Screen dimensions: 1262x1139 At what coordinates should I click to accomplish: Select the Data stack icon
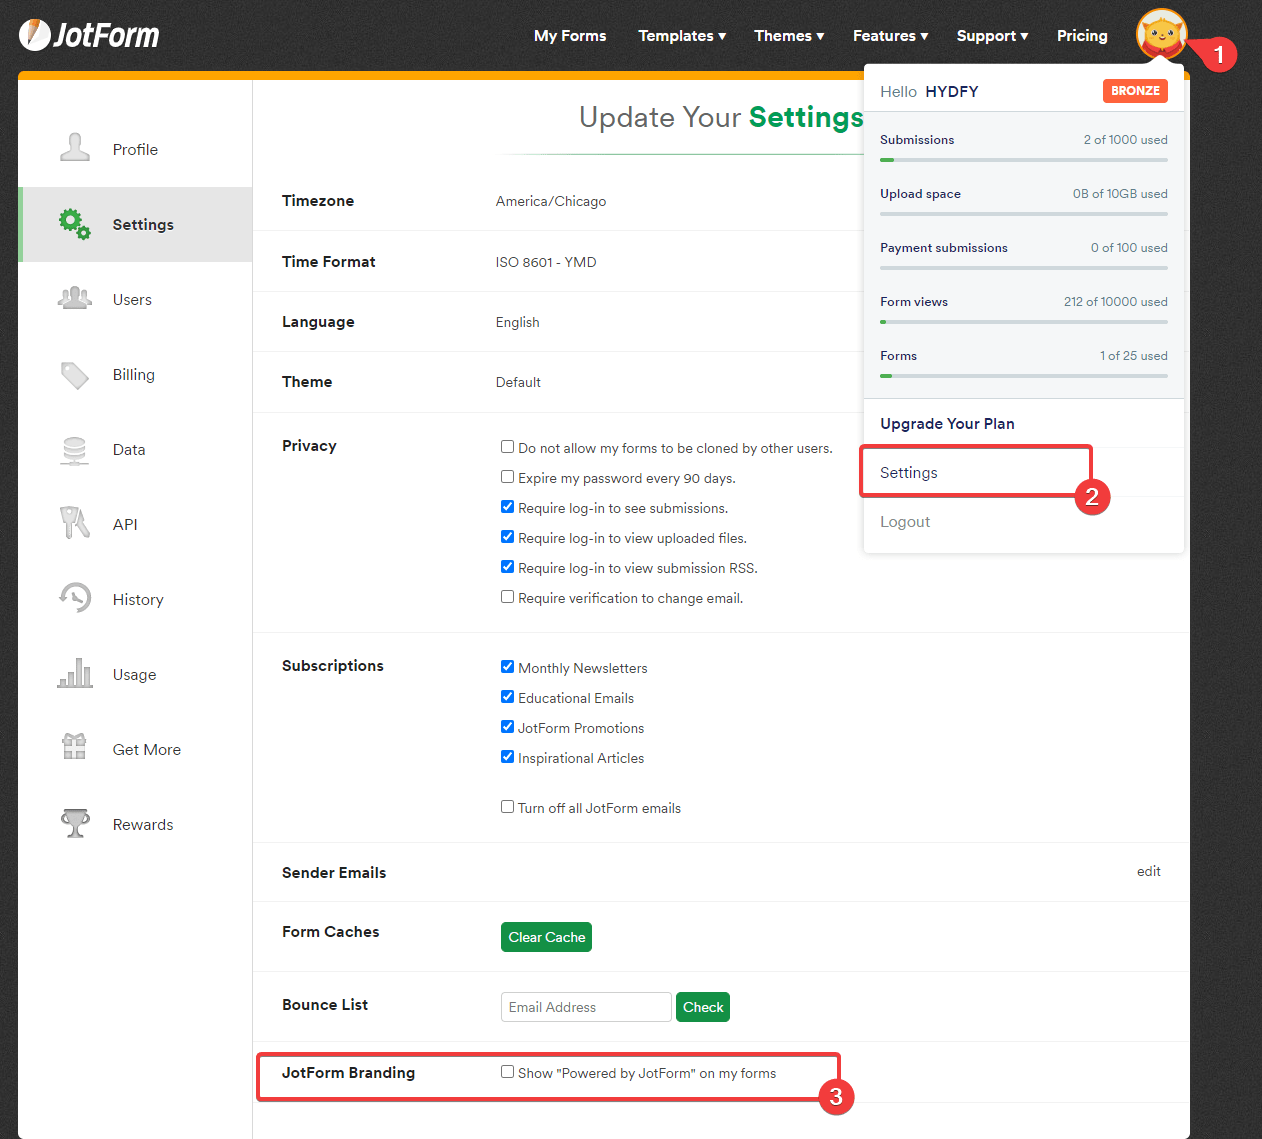click(75, 449)
